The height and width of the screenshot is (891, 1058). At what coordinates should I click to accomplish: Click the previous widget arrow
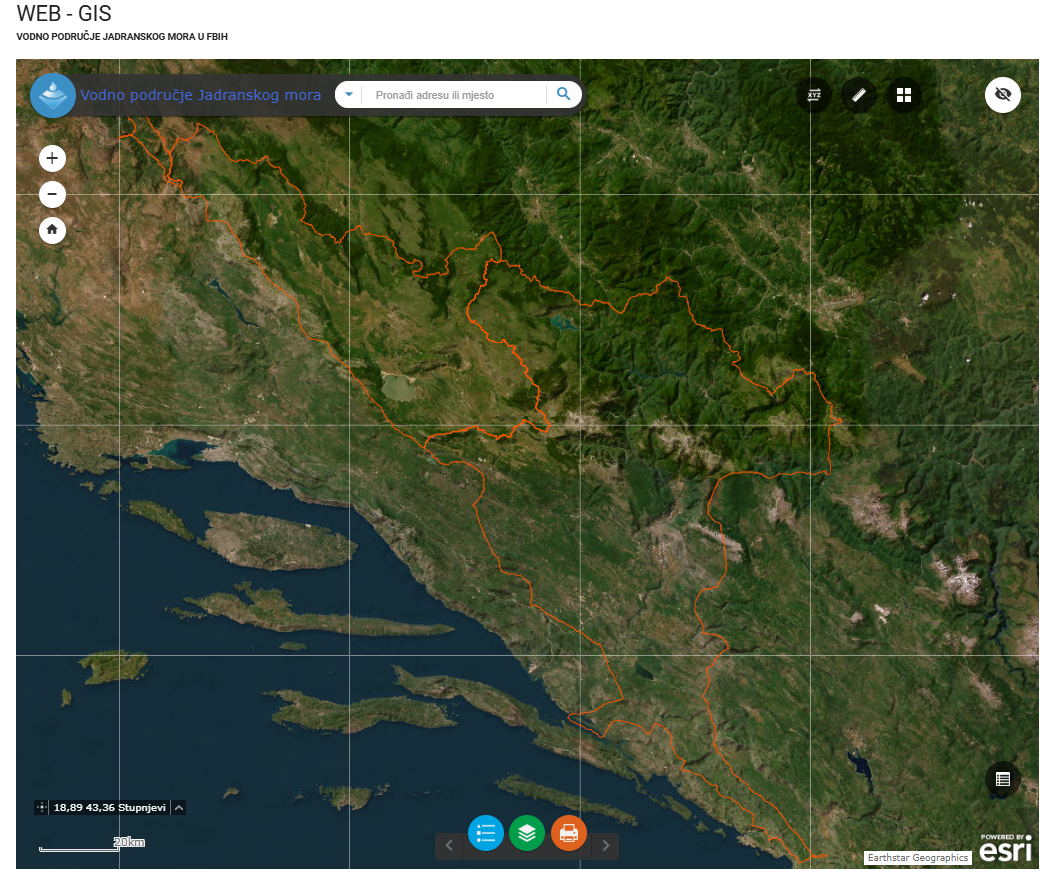pyautogui.click(x=449, y=845)
